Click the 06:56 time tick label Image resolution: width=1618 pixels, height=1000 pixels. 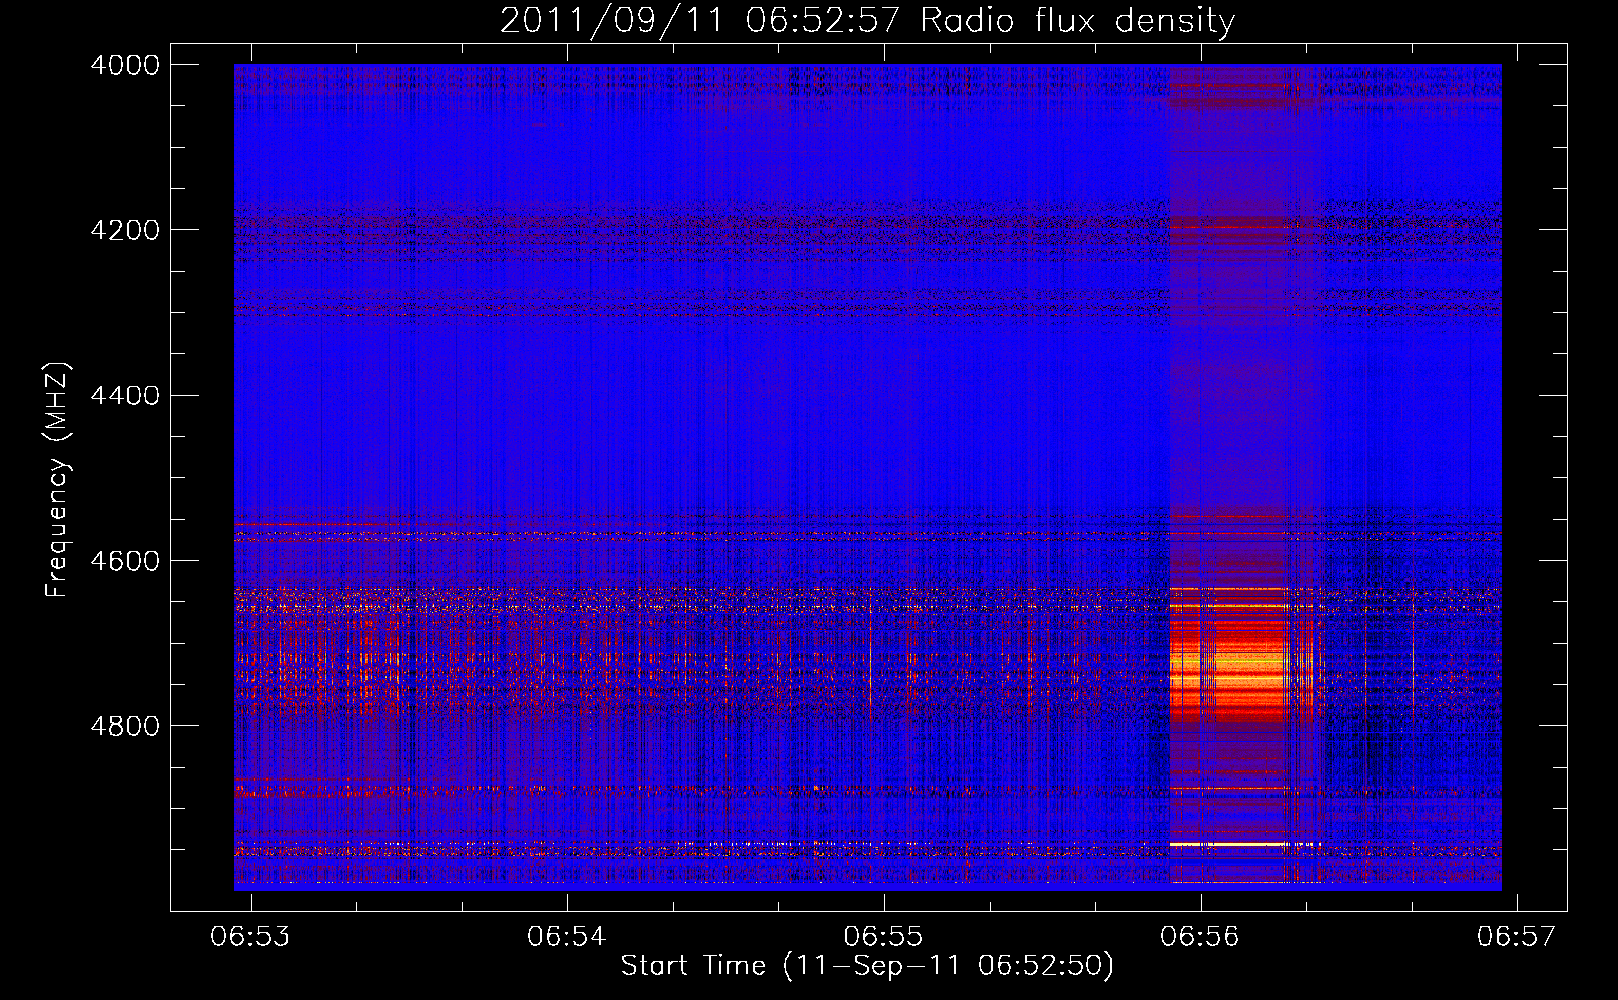tap(1199, 936)
